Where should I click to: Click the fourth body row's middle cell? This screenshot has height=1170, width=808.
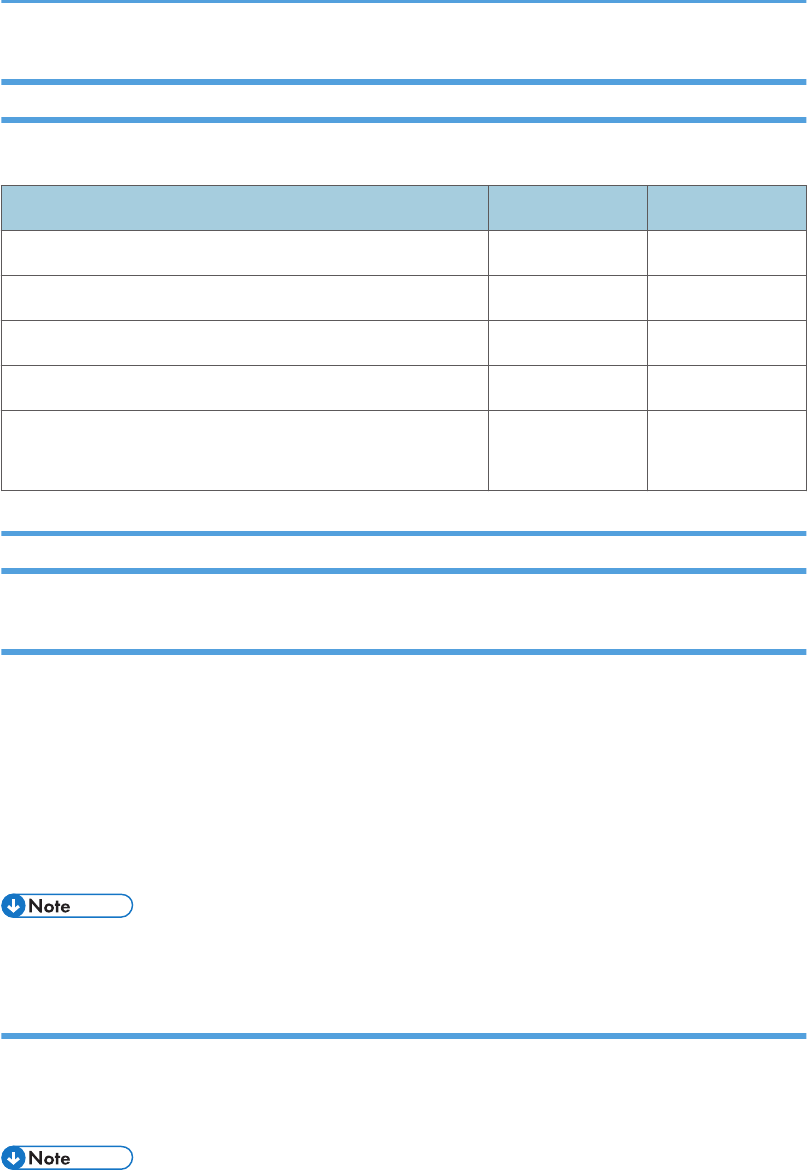[x=568, y=387]
